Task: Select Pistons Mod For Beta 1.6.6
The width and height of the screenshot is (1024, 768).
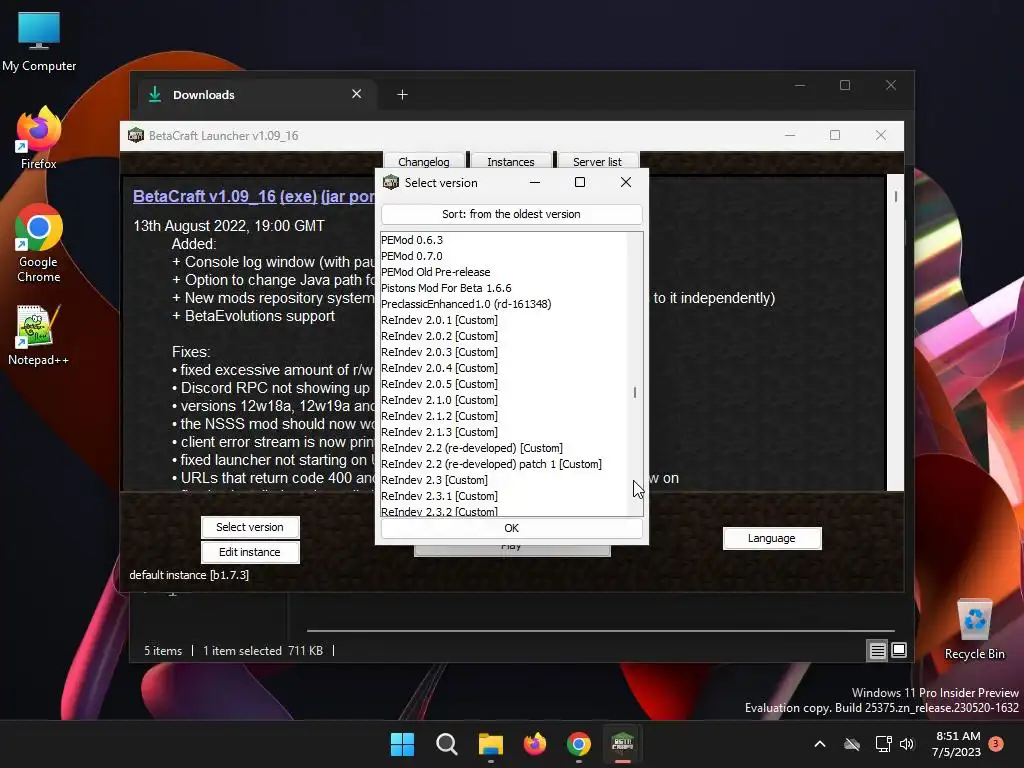Action: [x=504, y=288]
